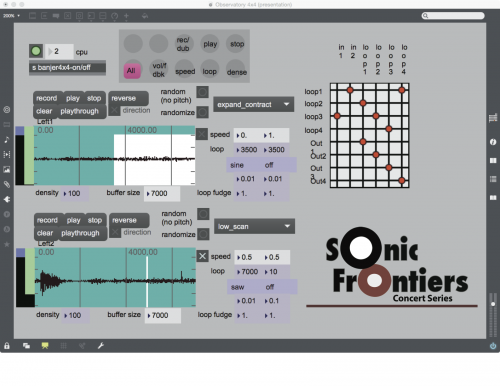Viewport: 500px width, 386px height.
Task: Open the low_scan dropdown menu
Action: coord(254,227)
